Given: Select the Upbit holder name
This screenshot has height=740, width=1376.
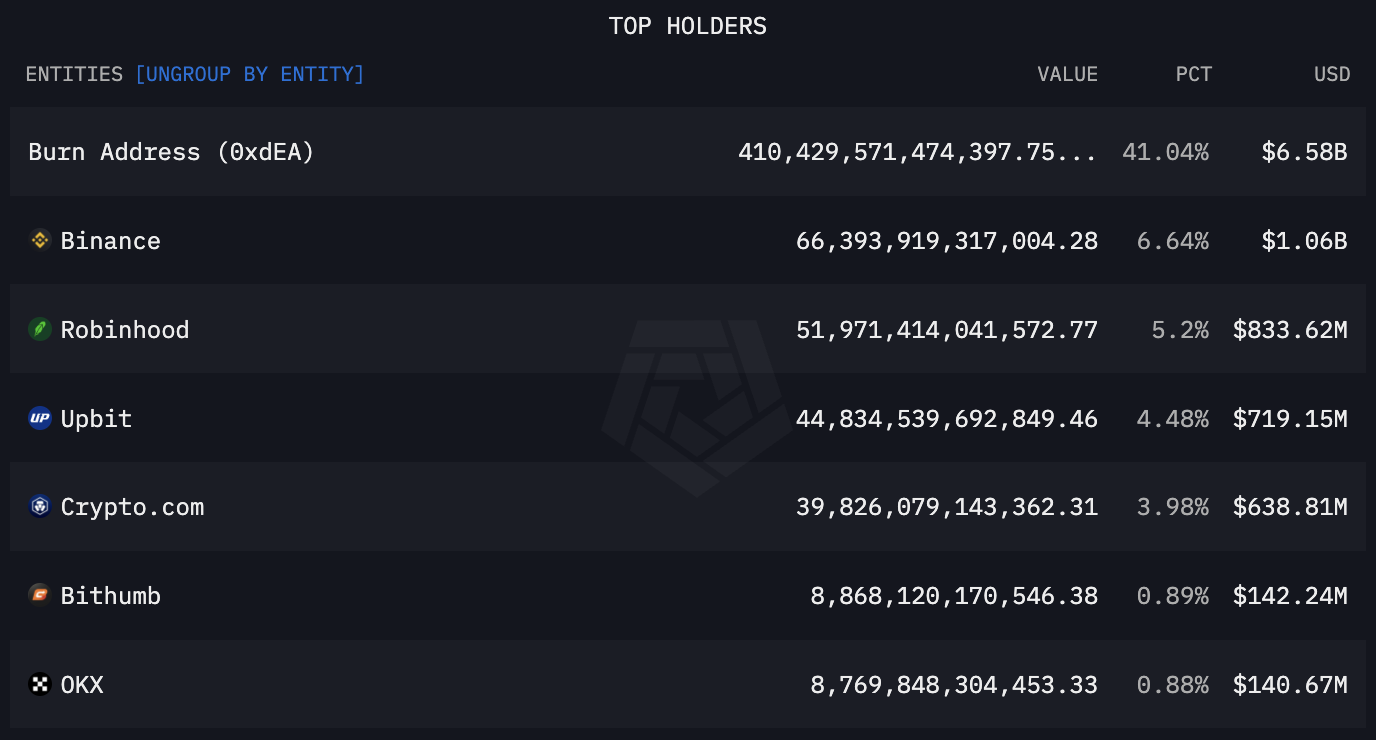Looking at the screenshot, I should pyautogui.click(x=96, y=419).
